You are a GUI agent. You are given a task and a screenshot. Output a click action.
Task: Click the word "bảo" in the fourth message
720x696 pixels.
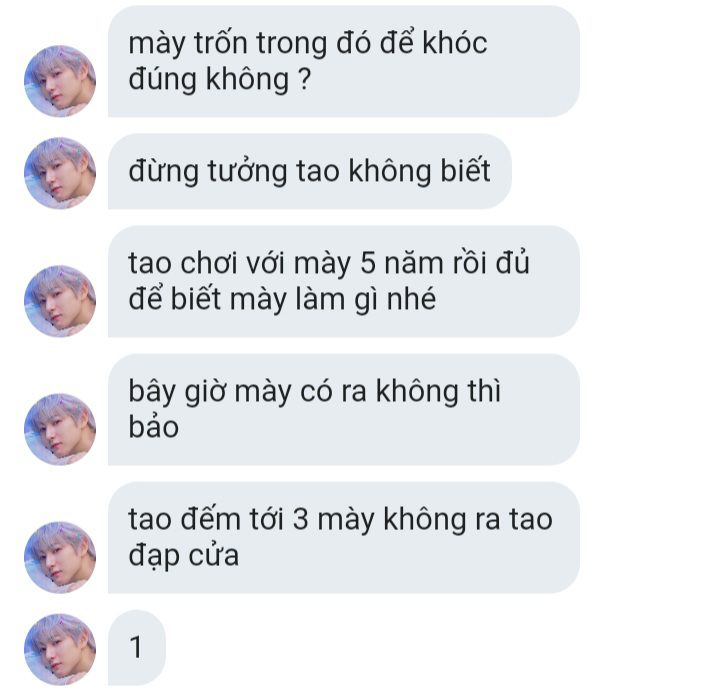153,427
